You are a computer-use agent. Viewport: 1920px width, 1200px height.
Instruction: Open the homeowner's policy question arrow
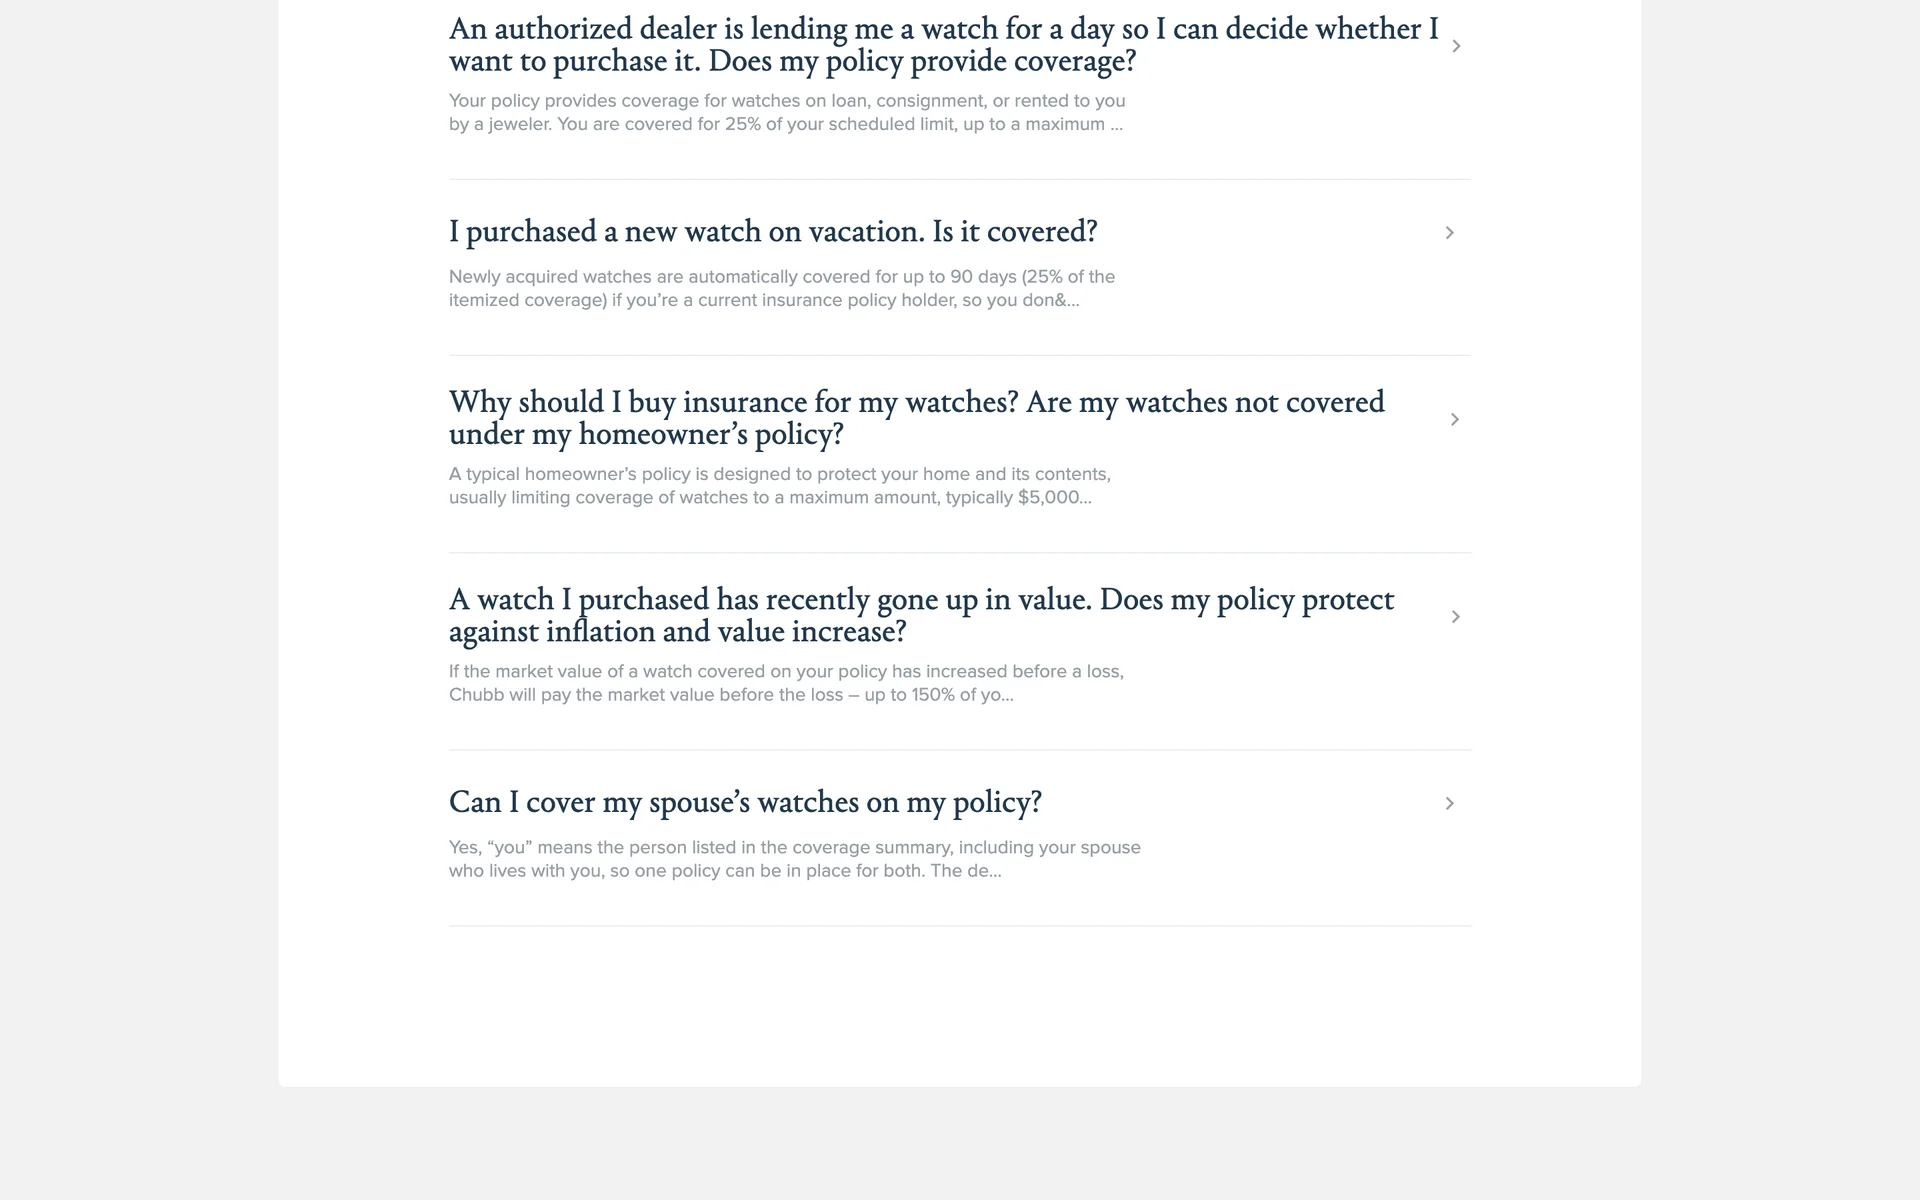tap(1455, 419)
